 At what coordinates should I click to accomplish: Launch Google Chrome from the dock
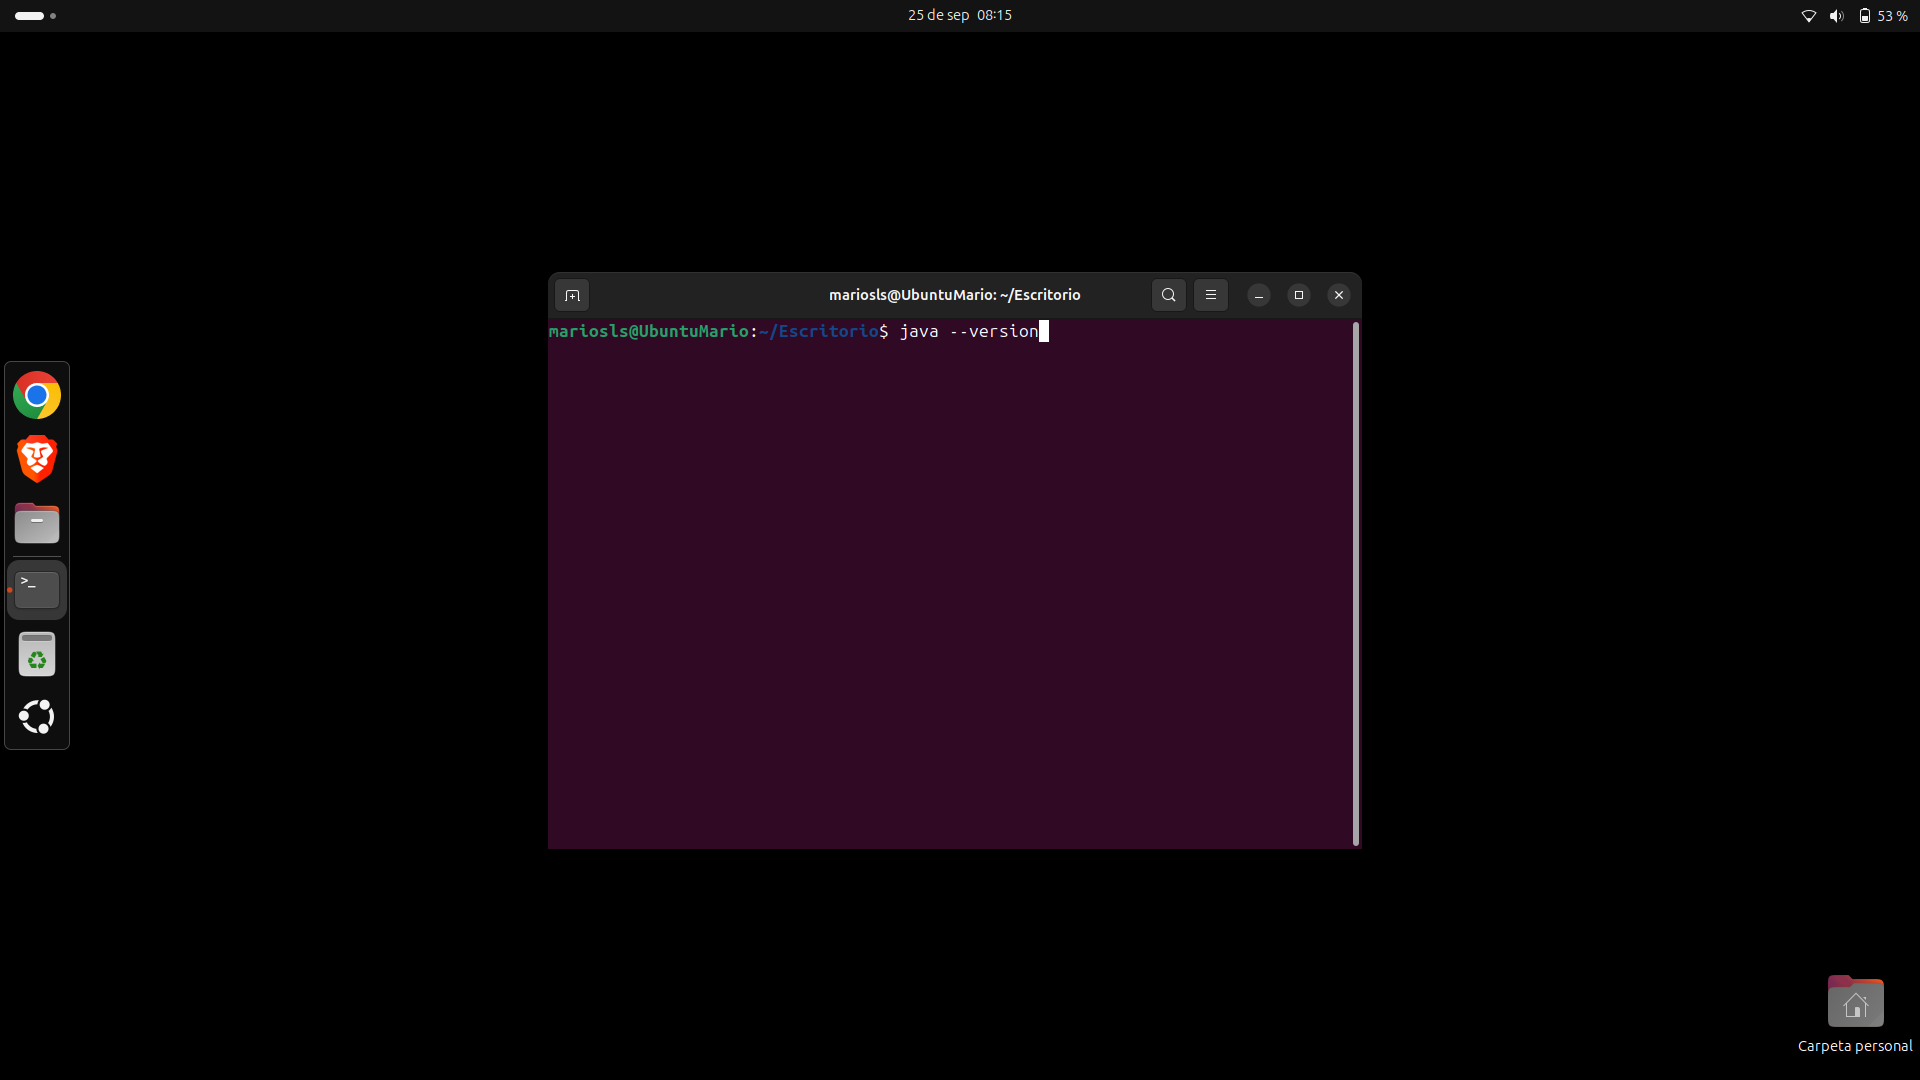pos(37,396)
